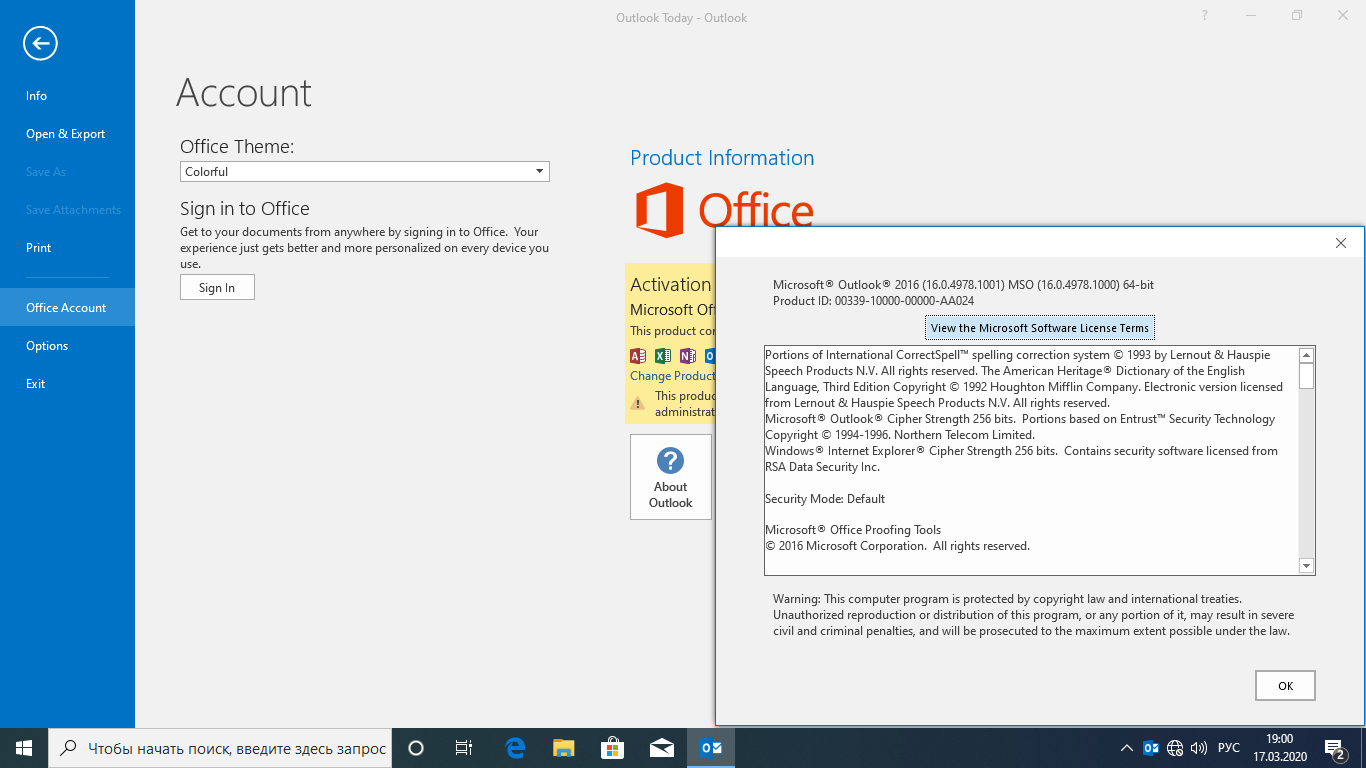Open the Mail app from the taskbar

(661, 748)
